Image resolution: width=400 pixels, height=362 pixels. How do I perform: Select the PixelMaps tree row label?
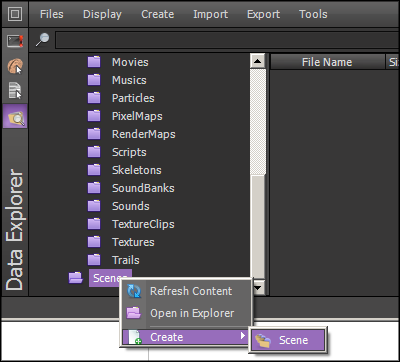[x=137, y=116]
